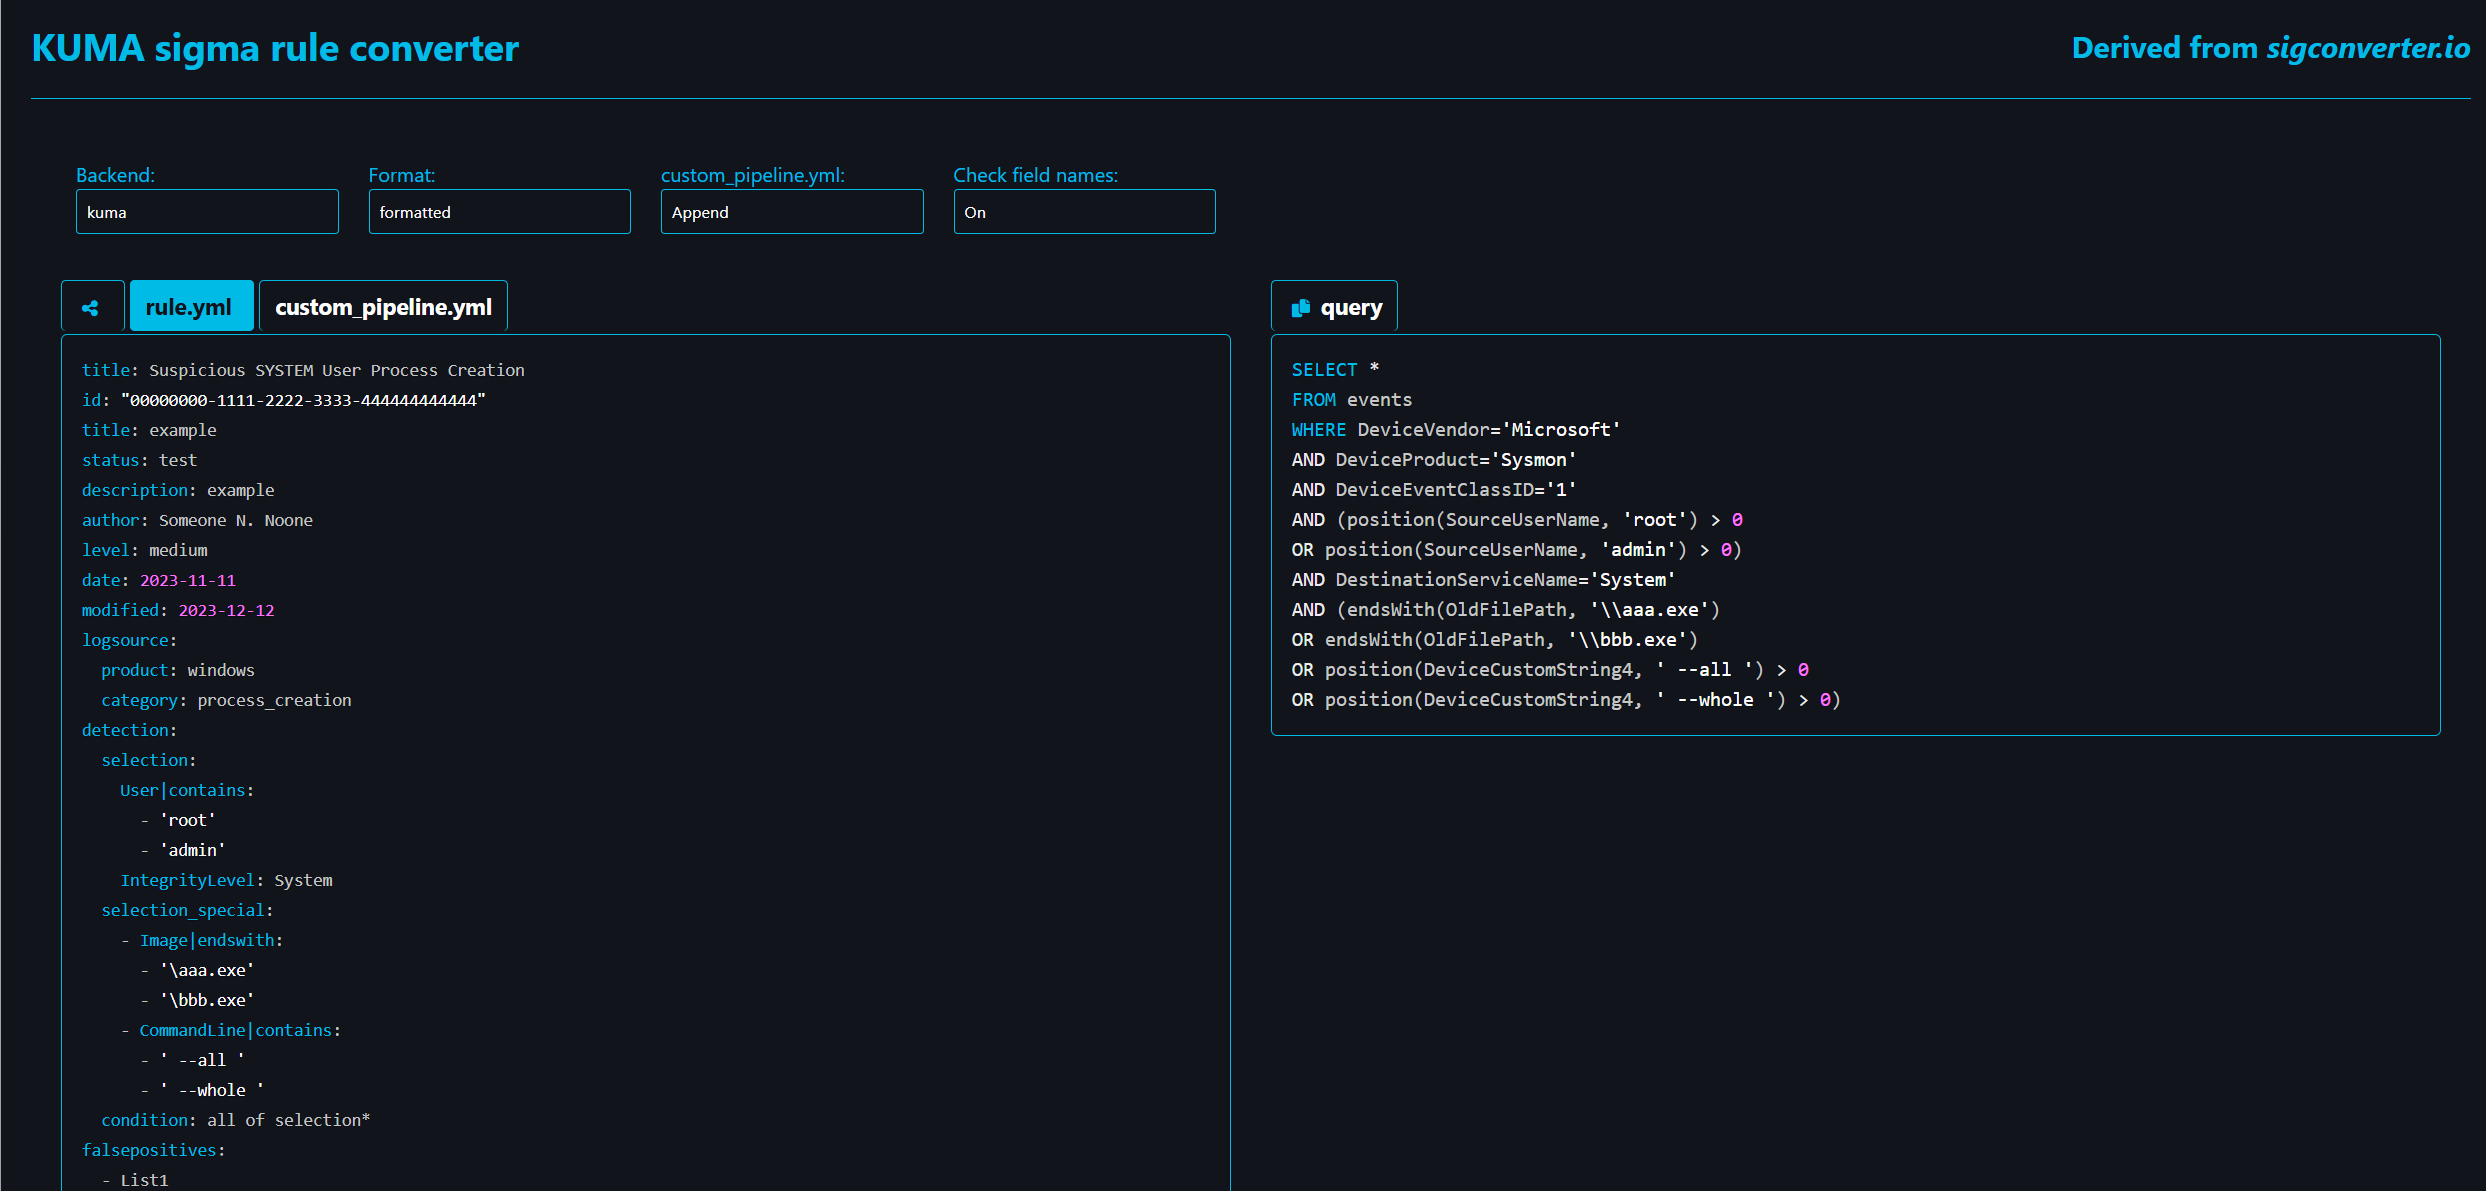Click the ' --whole ' entry in rule
The height and width of the screenshot is (1191, 2486).
point(212,1090)
